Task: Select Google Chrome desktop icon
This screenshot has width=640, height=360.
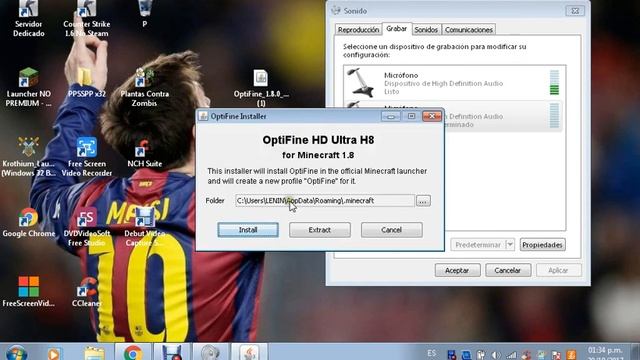Action: click(29, 223)
